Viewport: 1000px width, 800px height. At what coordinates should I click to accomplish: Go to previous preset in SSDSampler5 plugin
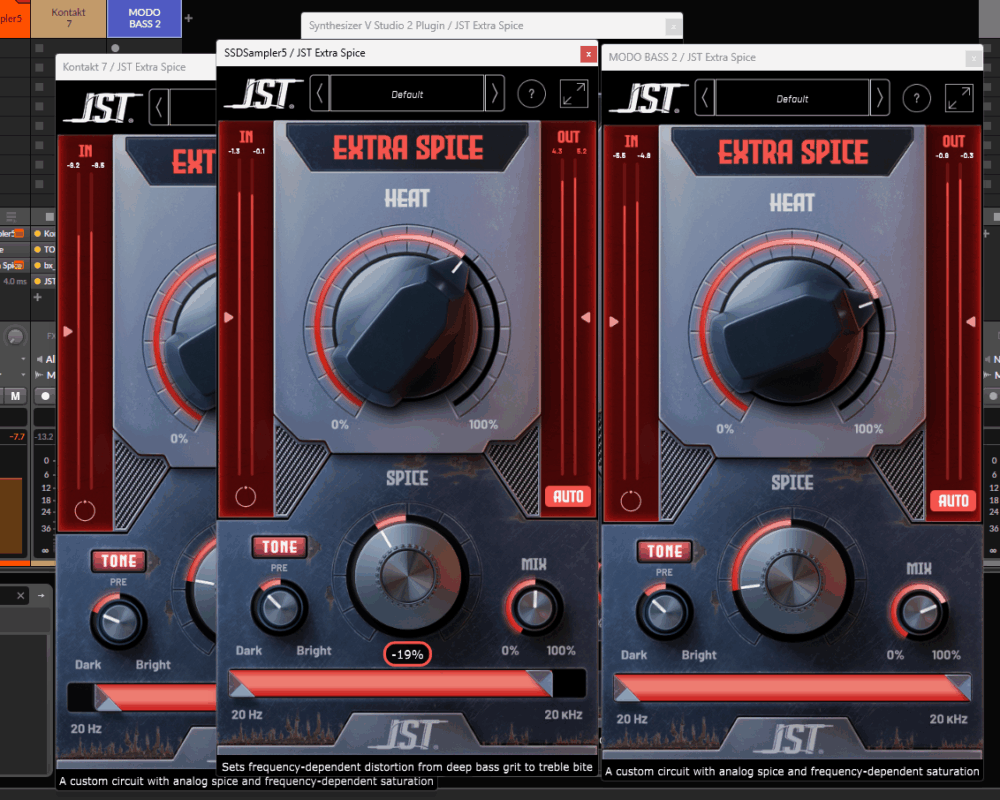(x=320, y=94)
